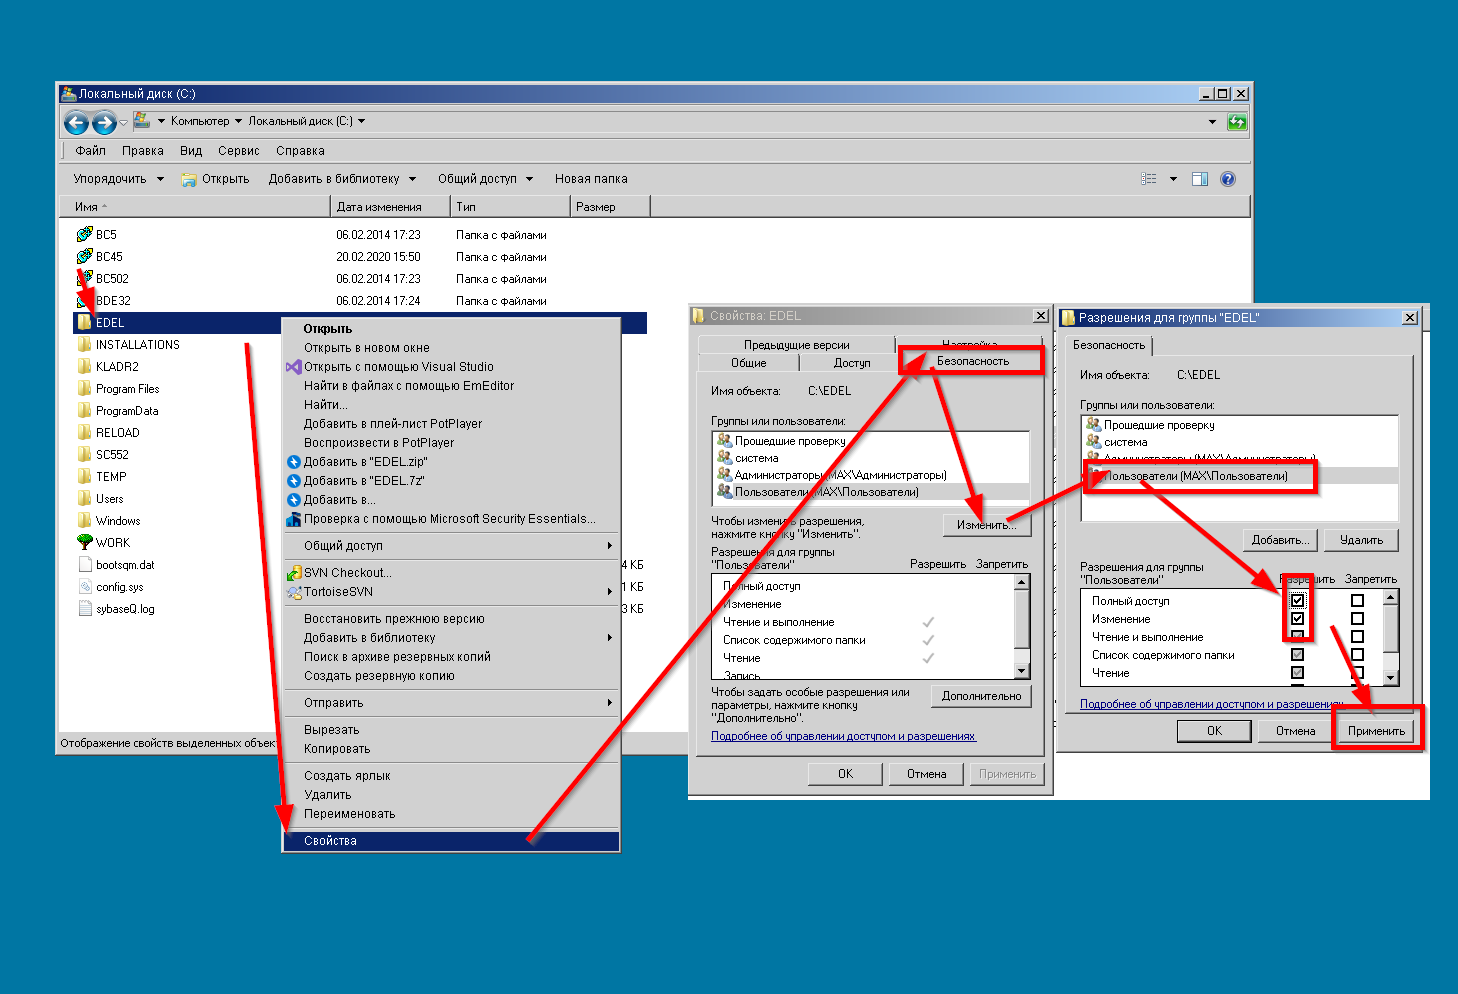Click the Изменить... button
The width and height of the screenshot is (1458, 994).
(985, 525)
